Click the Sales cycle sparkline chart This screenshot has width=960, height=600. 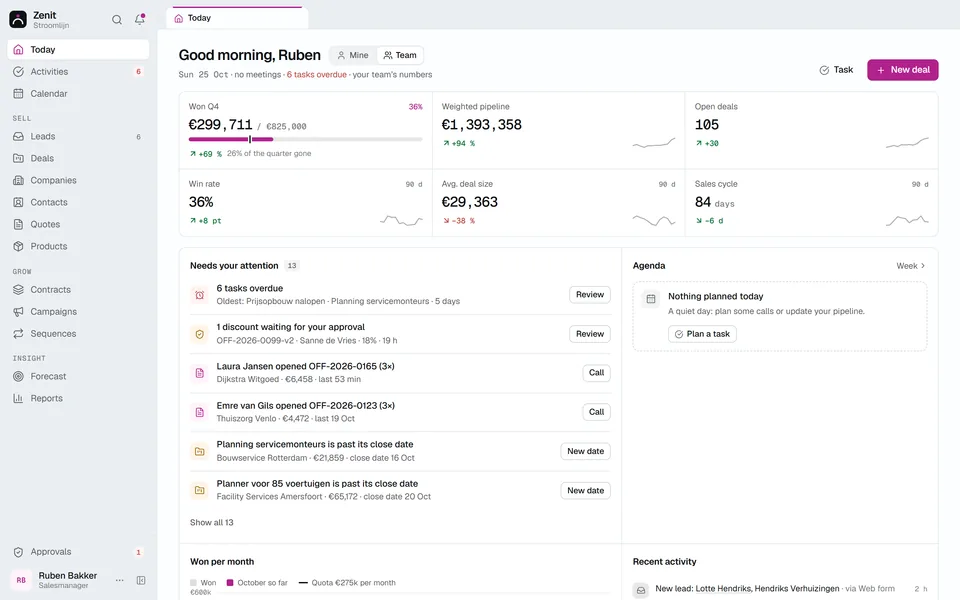click(x=907, y=220)
